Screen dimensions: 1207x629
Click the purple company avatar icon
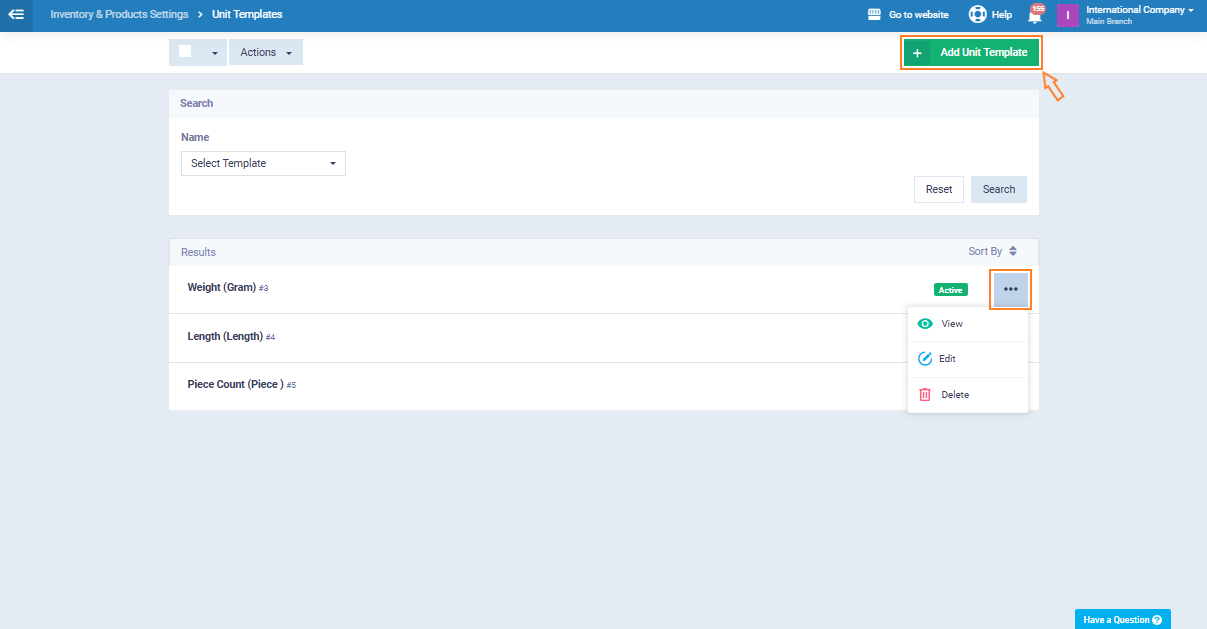click(x=1068, y=15)
